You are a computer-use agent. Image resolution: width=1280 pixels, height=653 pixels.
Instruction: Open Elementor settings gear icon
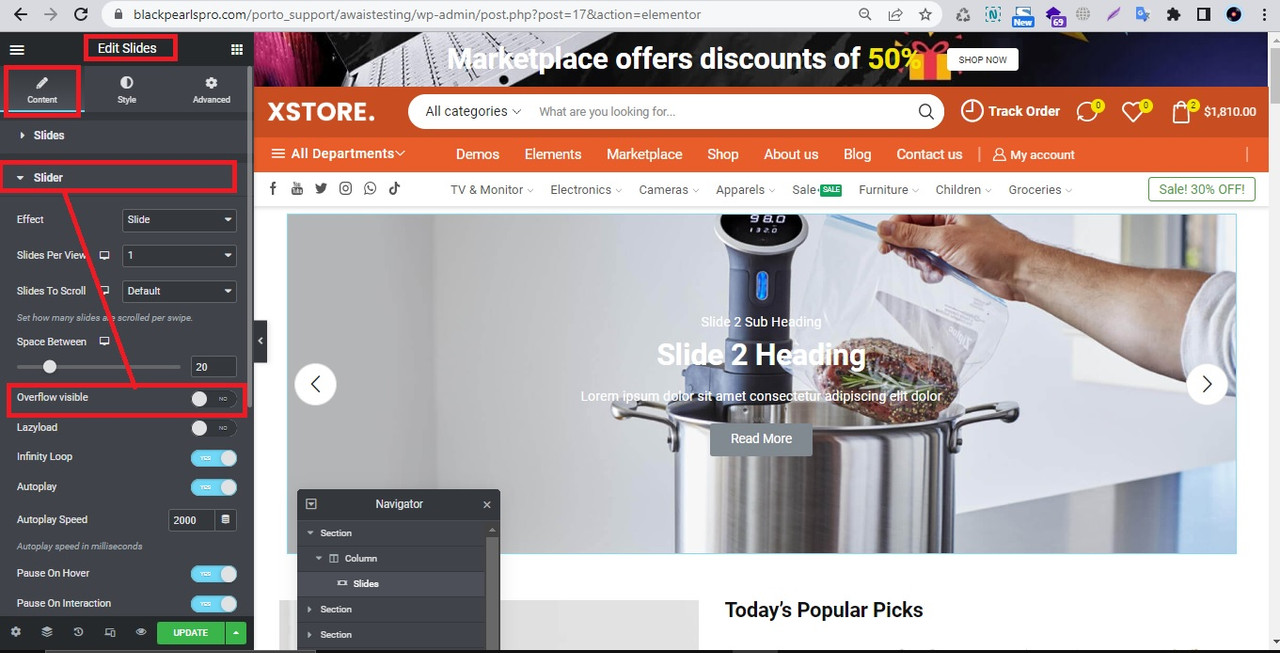[15, 632]
